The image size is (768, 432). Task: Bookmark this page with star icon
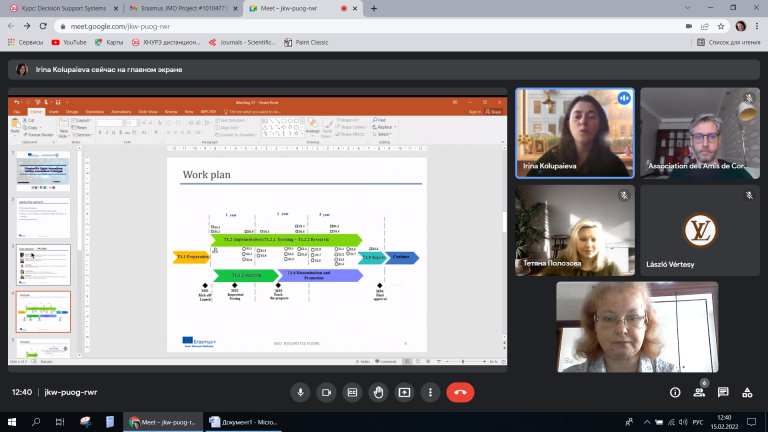point(721,26)
